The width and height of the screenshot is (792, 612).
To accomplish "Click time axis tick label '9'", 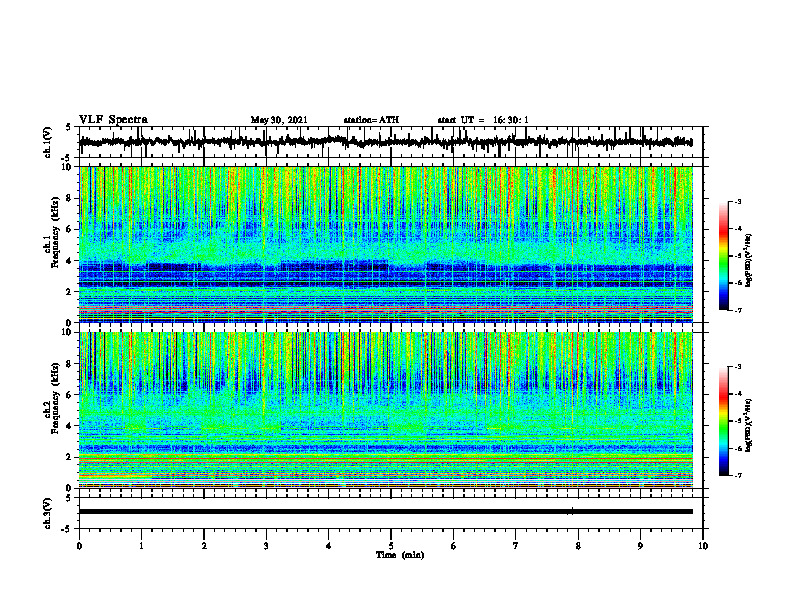I will pos(640,546).
